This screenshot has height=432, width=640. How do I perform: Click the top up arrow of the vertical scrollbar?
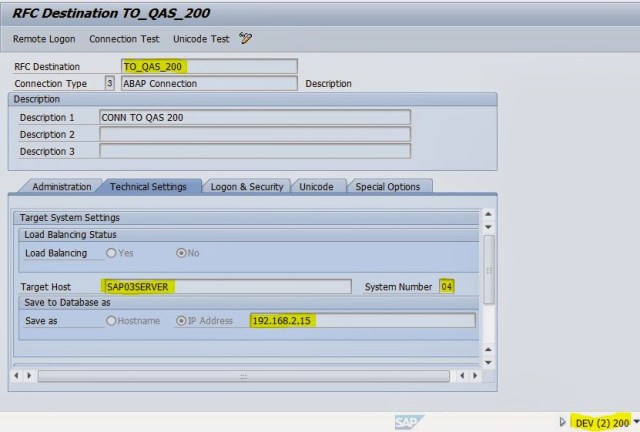[489, 214]
